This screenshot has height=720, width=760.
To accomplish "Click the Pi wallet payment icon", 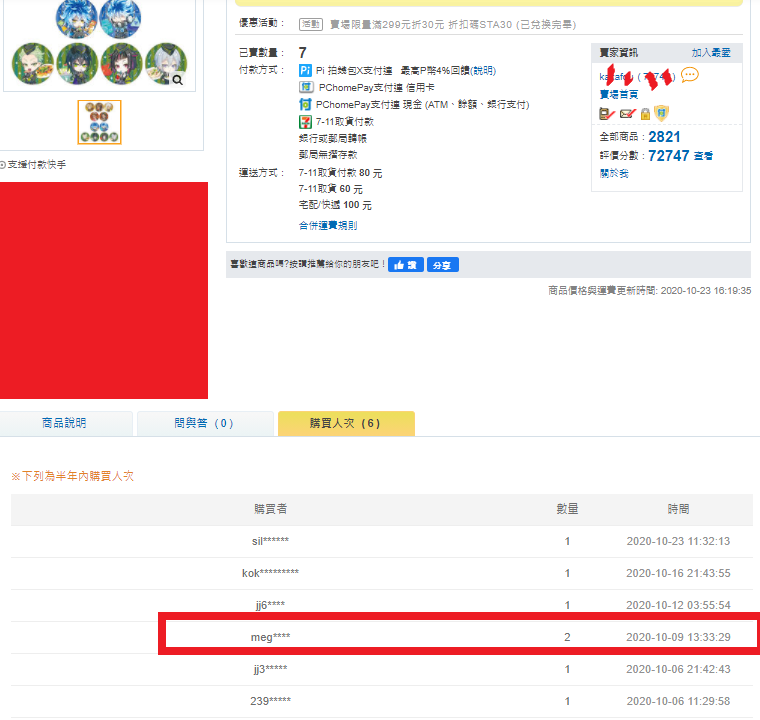I will [305, 71].
